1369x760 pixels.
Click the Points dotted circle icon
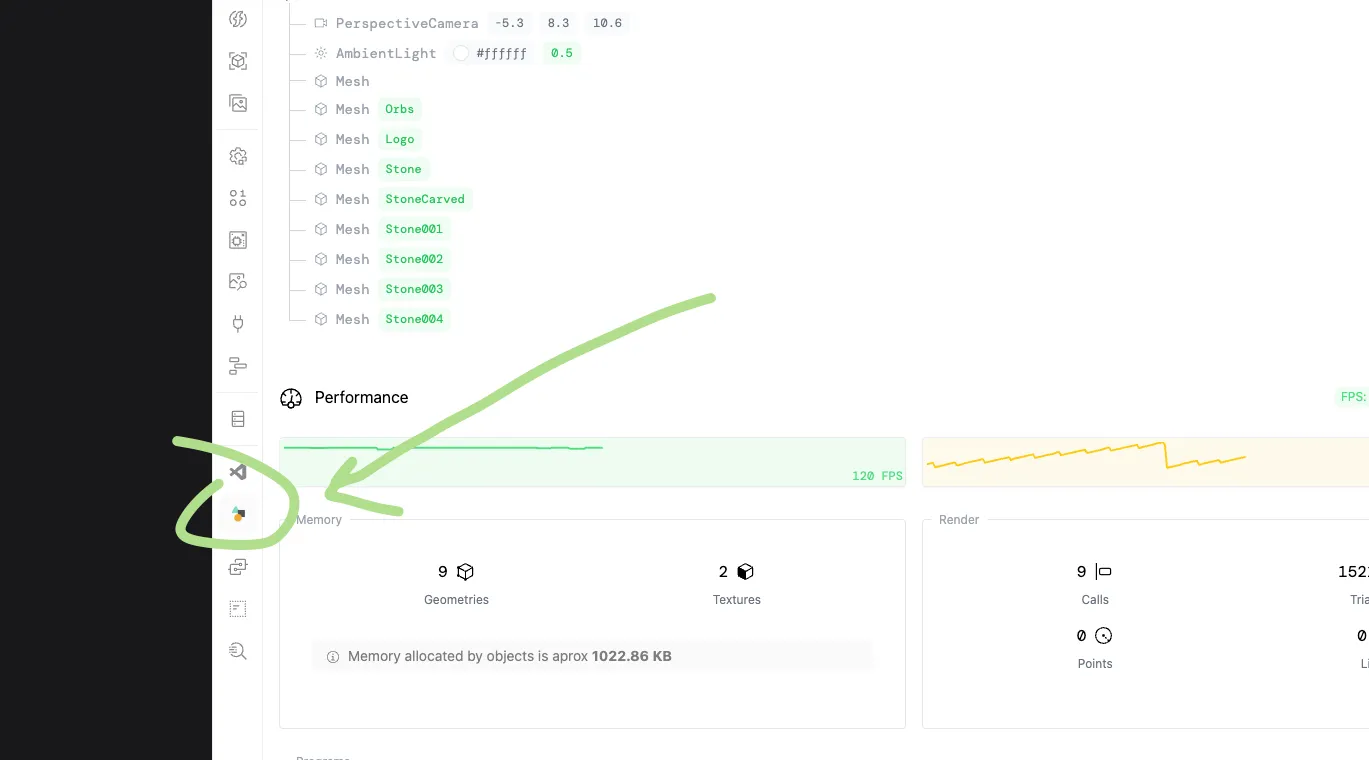pos(1104,636)
